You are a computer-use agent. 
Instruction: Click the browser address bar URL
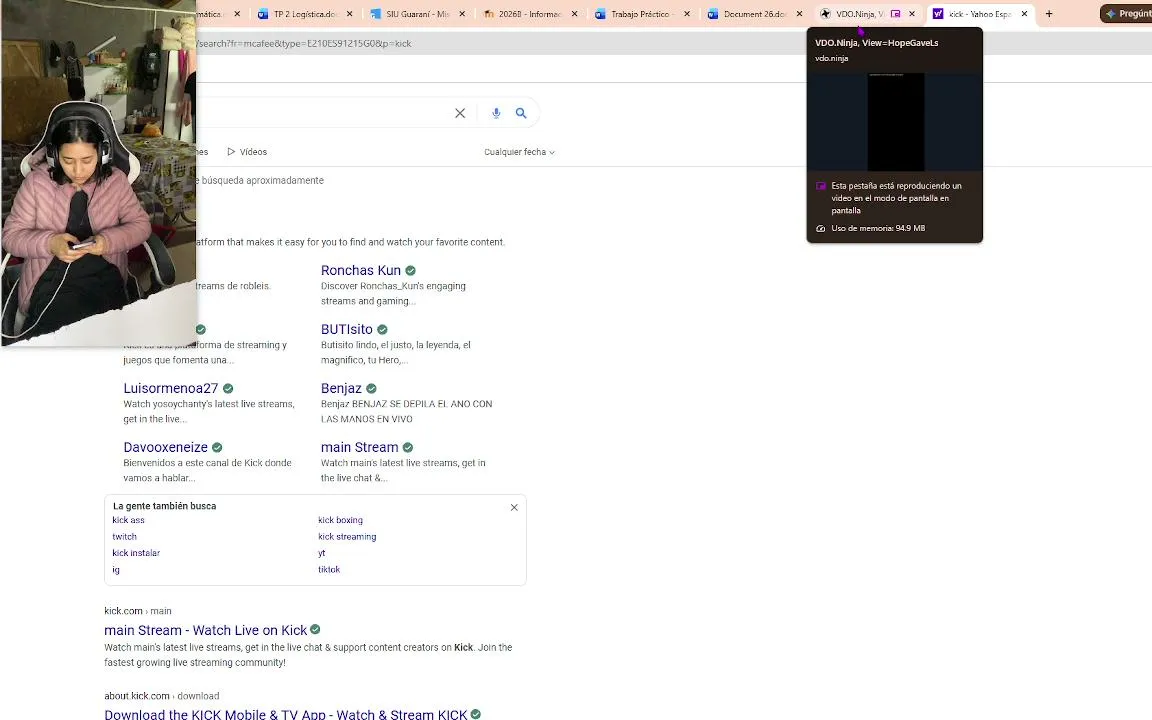303,43
